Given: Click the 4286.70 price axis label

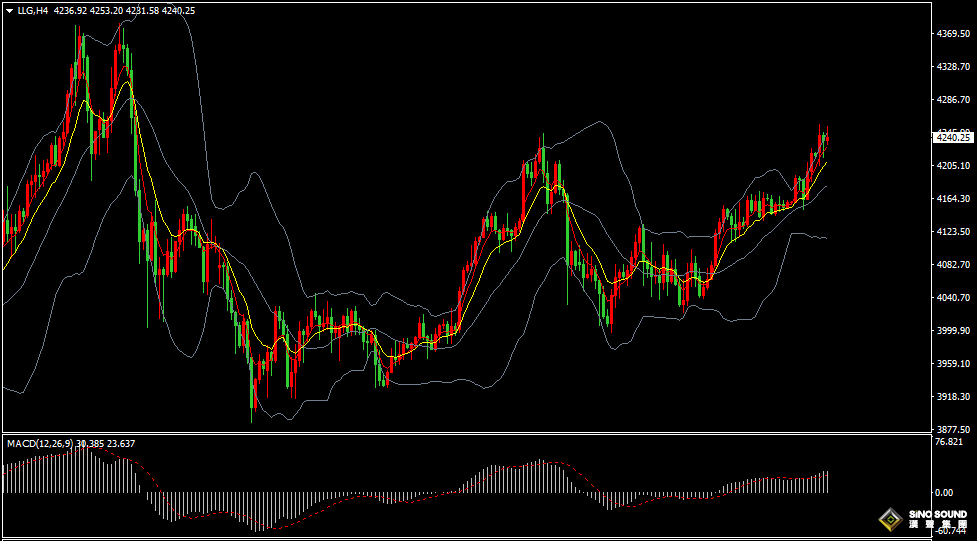Looking at the screenshot, I should (x=953, y=100).
